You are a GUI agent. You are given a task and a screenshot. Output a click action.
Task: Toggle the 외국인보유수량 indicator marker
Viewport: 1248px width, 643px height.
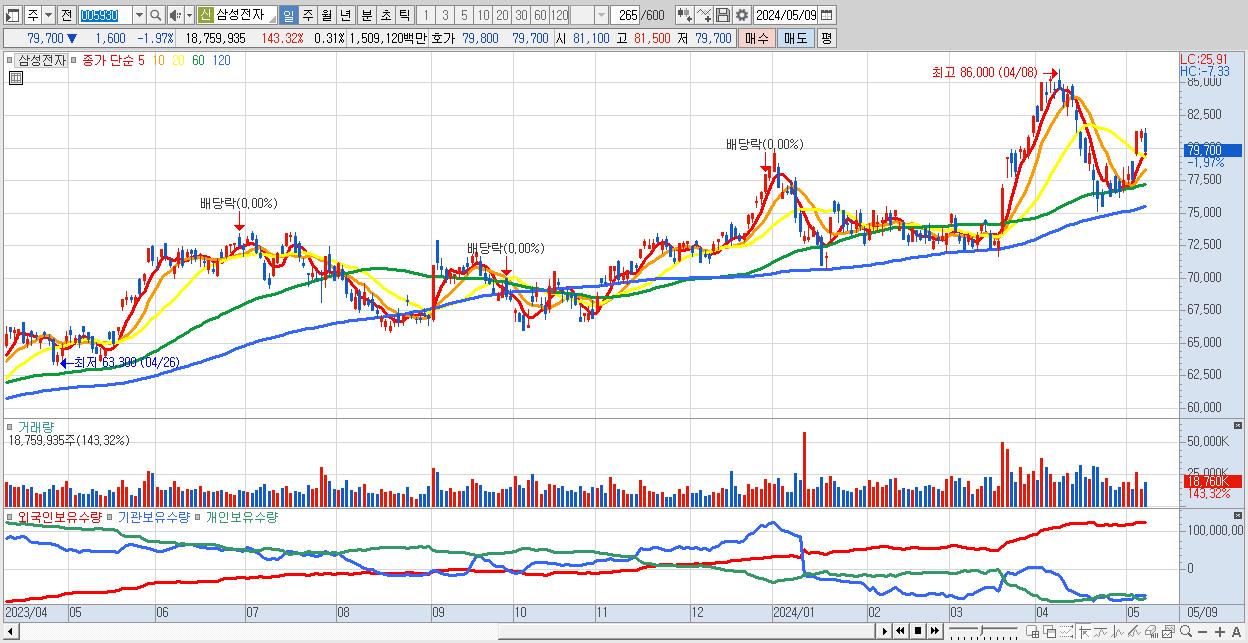coord(12,517)
